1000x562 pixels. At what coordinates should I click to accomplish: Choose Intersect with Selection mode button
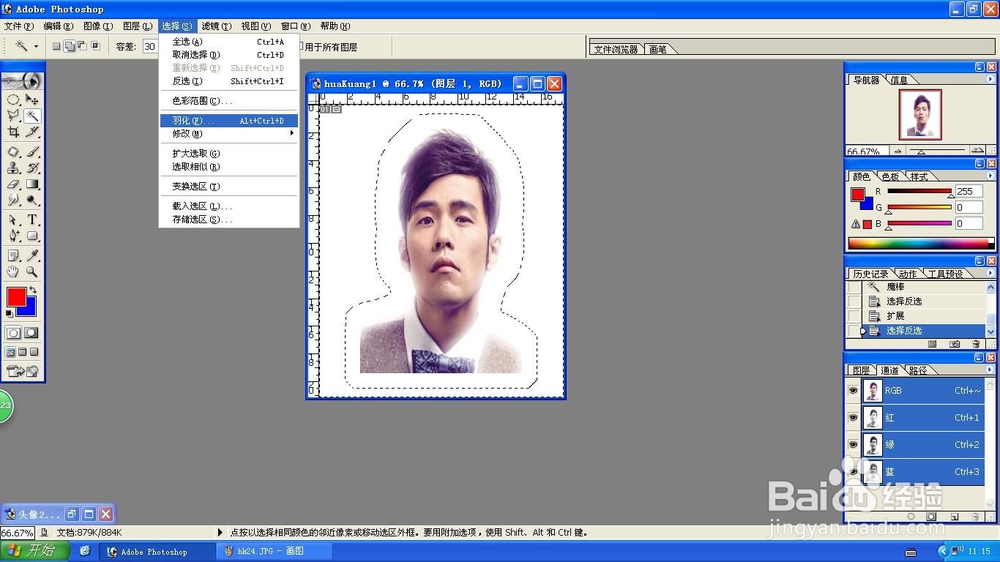[x=96, y=46]
